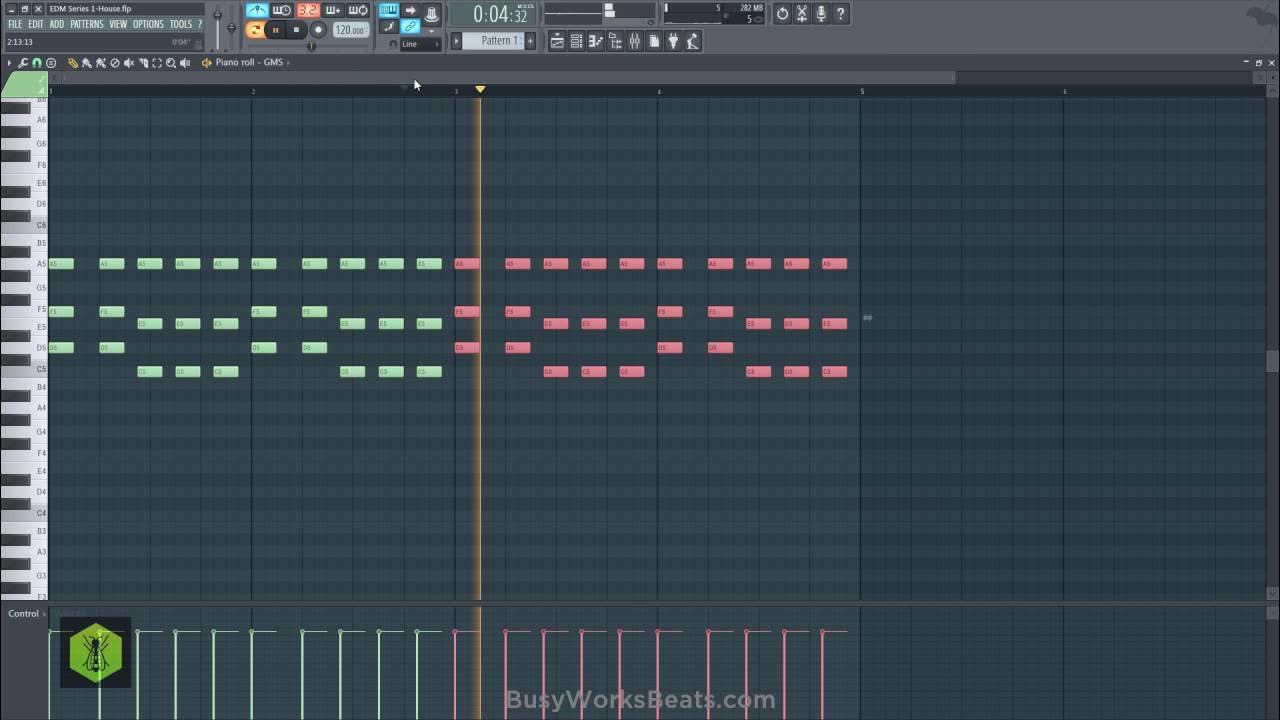Image resolution: width=1280 pixels, height=720 pixels.
Task: Open the Playlist view
Action: 557,41
